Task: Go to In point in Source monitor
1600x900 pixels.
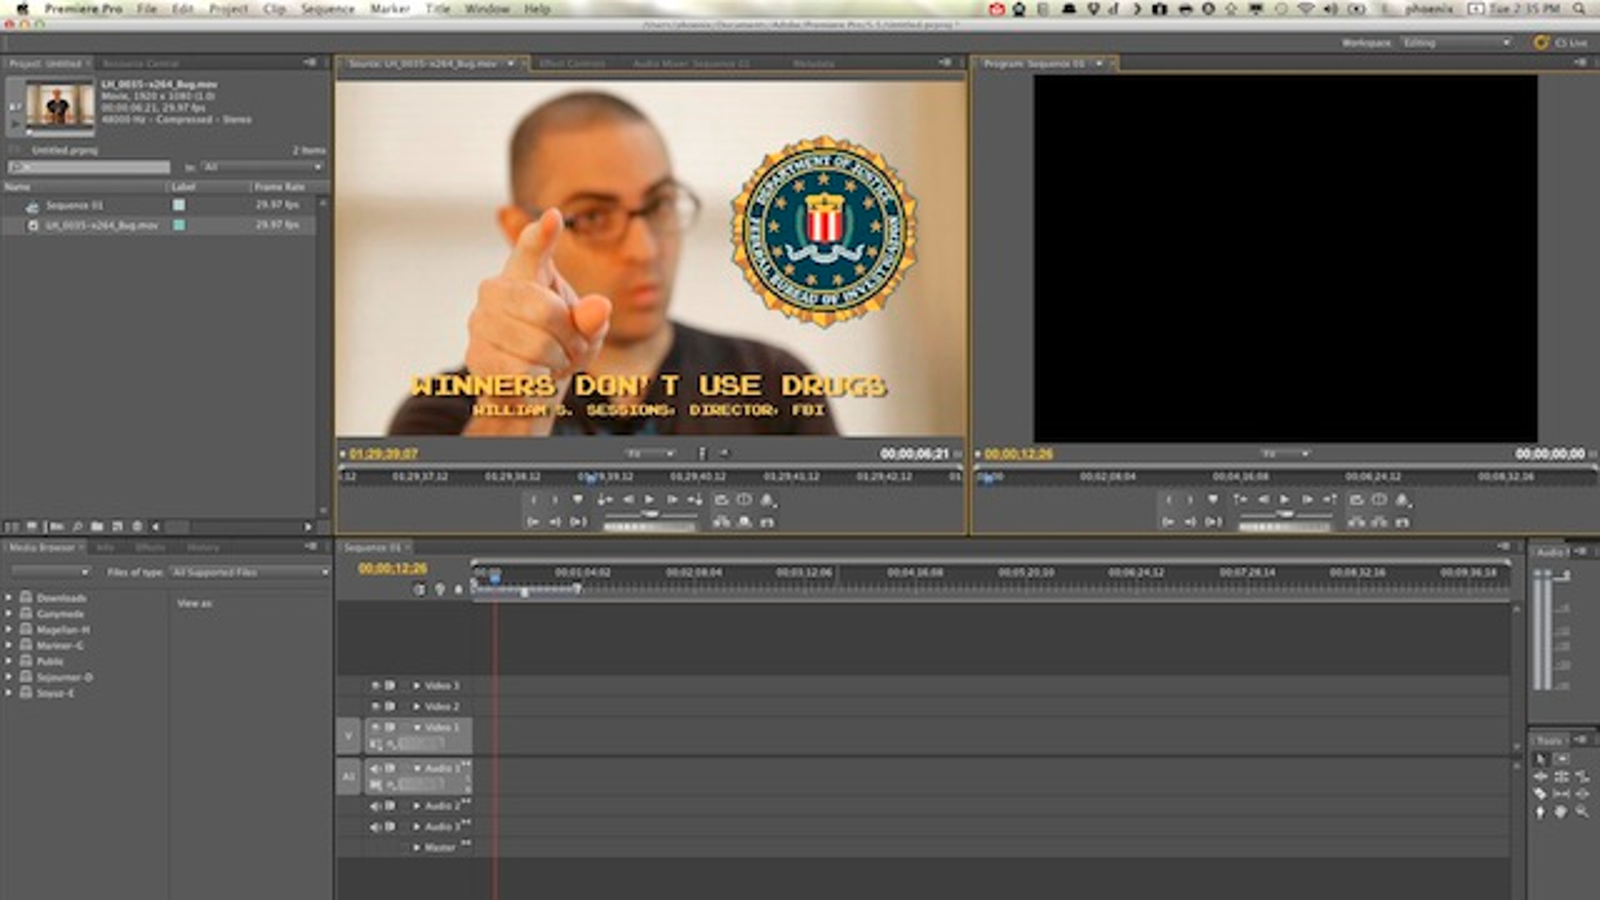Action: [x=533, y=522]
